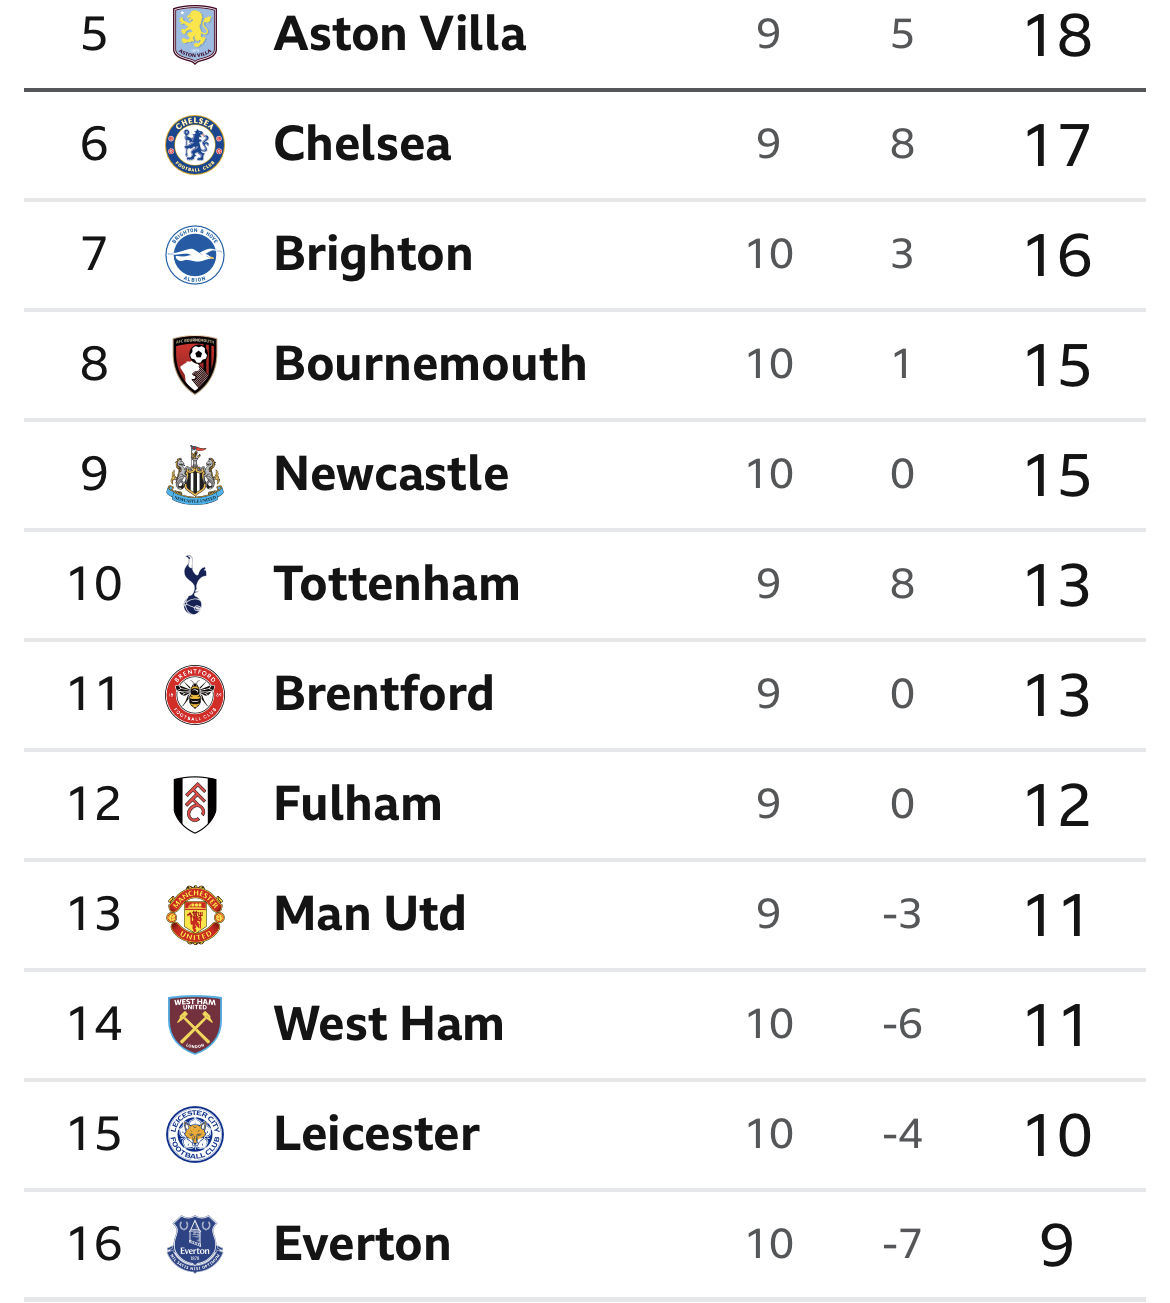1170x1303 pixels.
Task: Click the Leicester team name
Action: (x=377, y=1134)
